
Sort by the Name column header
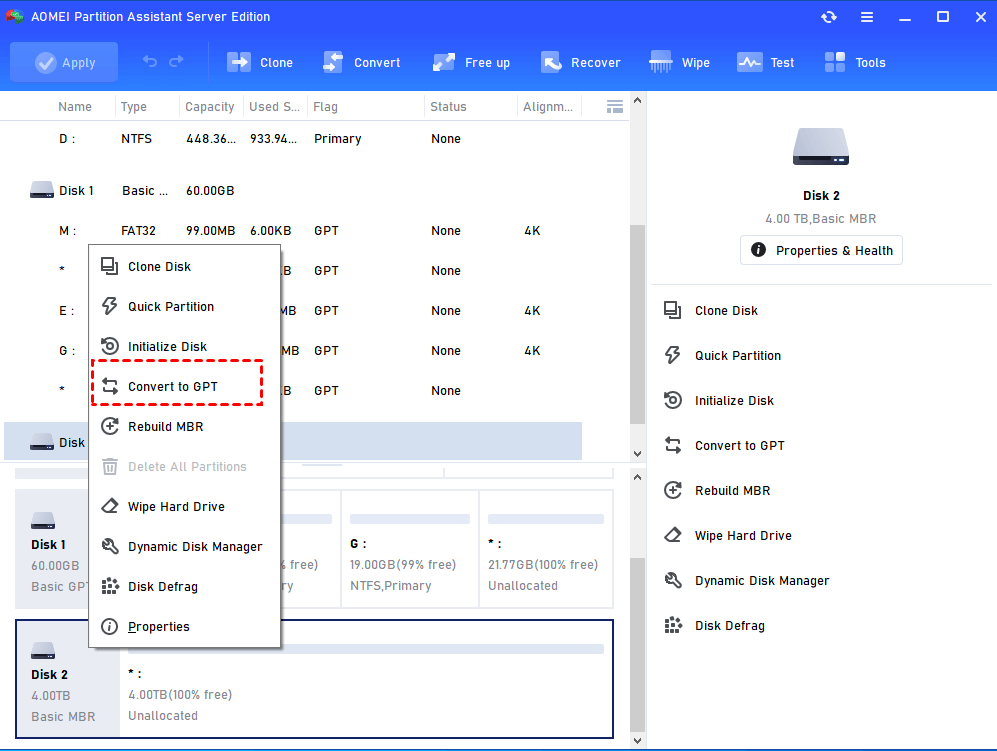coord(75,107)
